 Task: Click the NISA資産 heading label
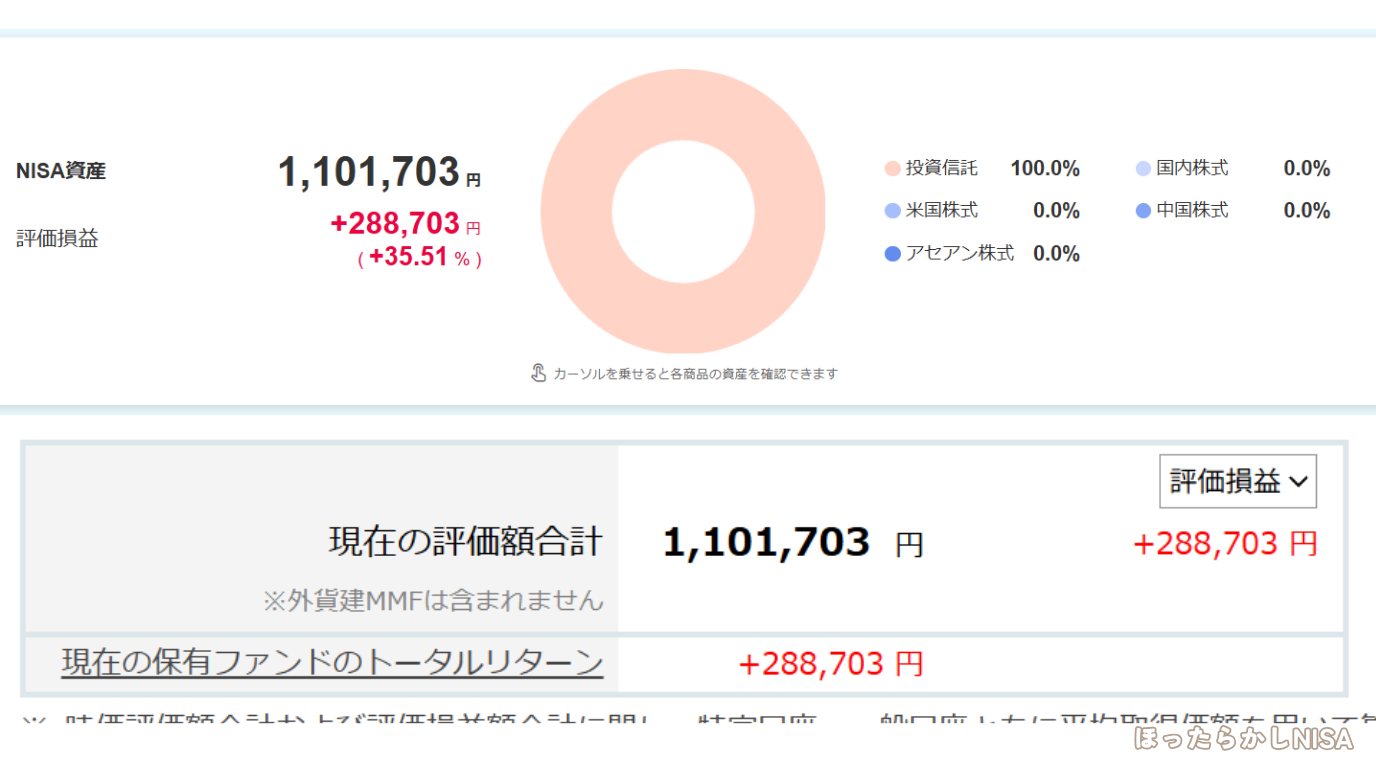(61, 171)
